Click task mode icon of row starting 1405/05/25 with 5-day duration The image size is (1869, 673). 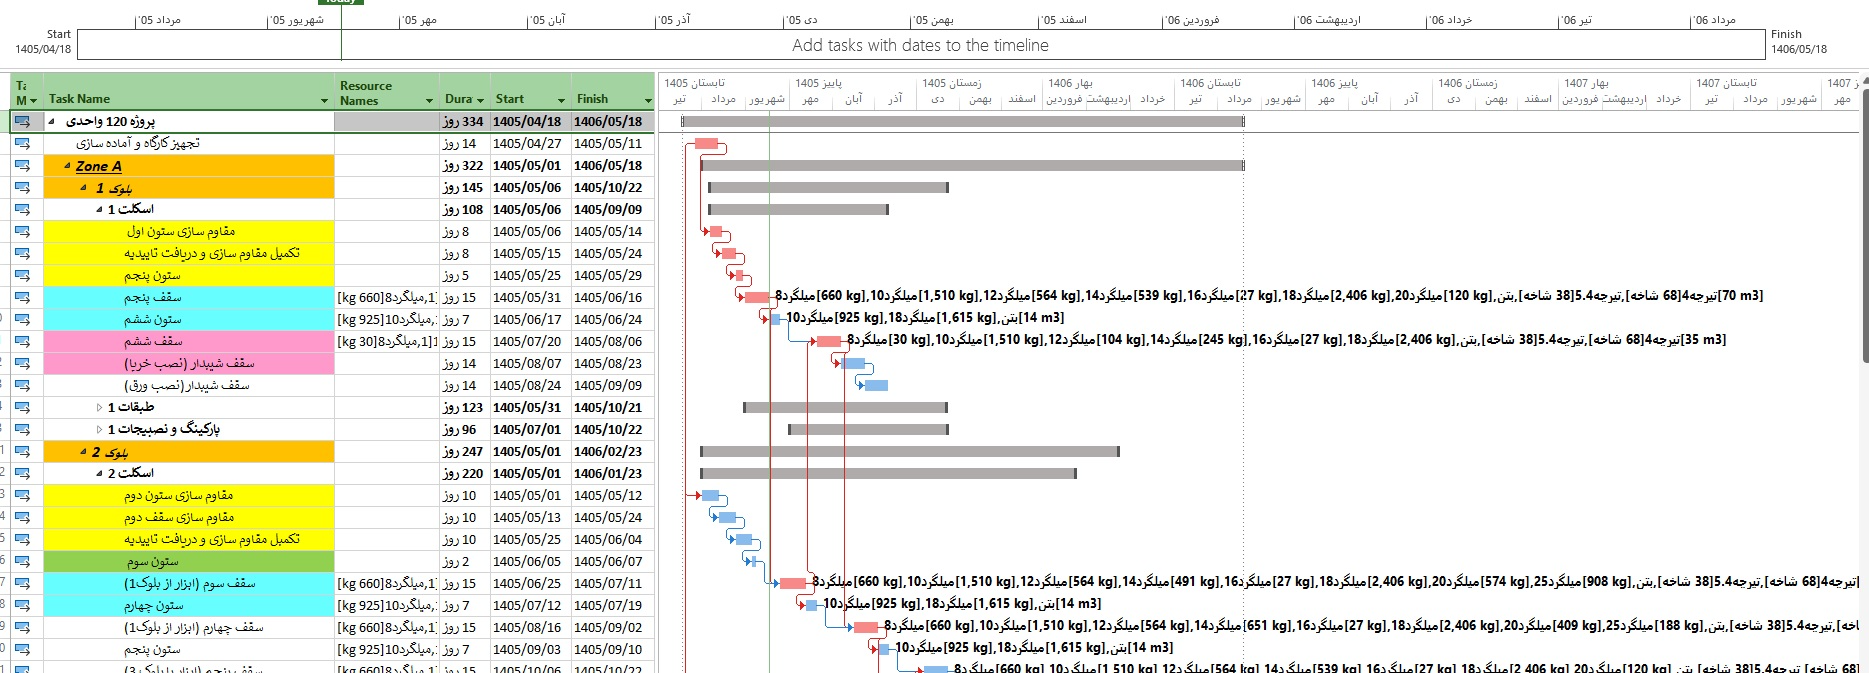(22, 275)
